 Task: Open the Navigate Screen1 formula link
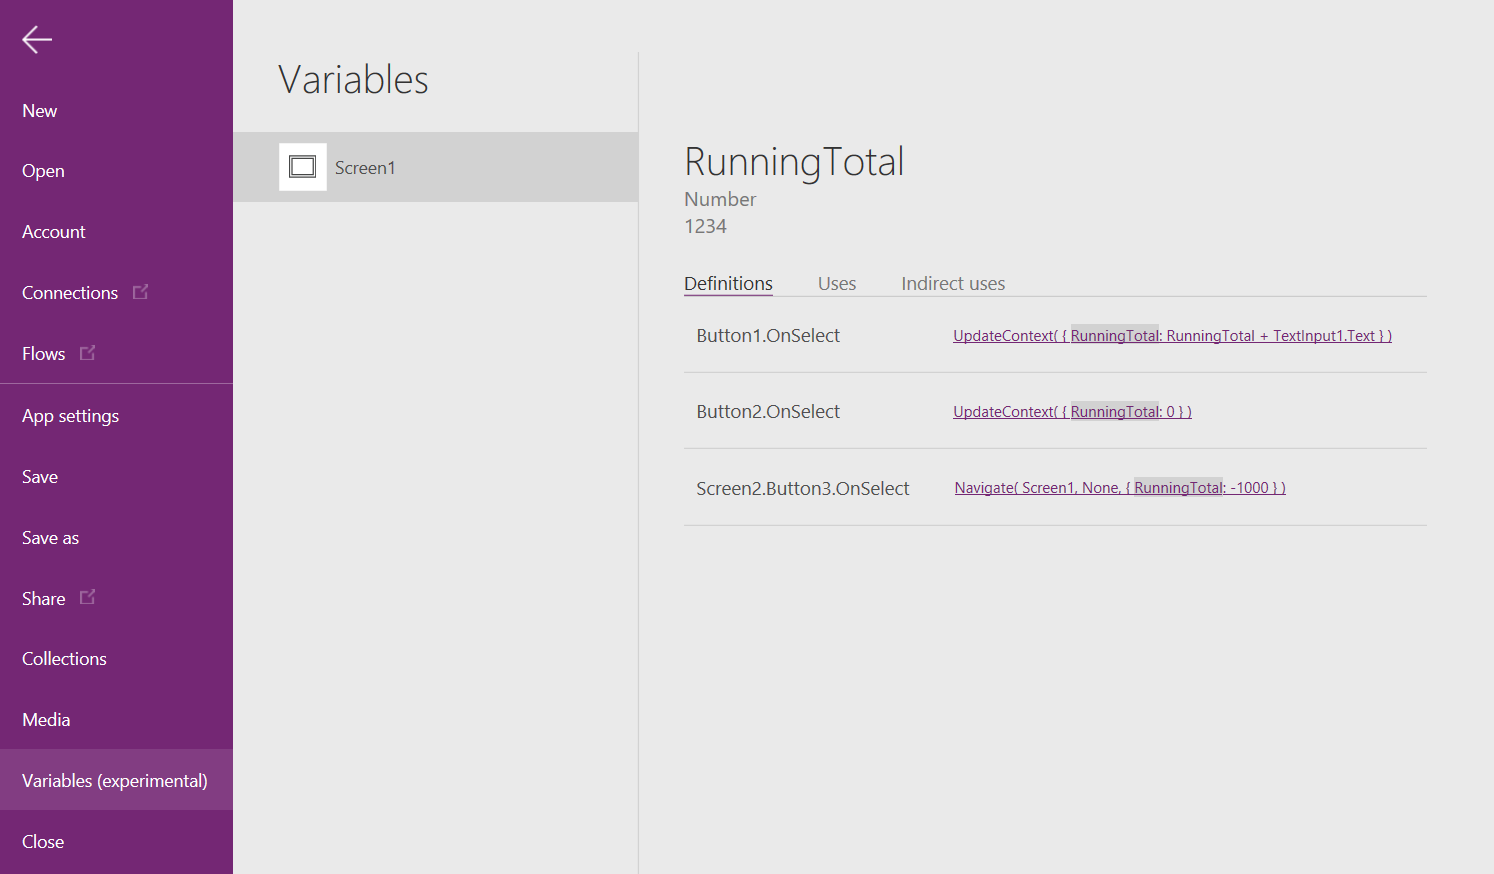pyautogui.click(x=1120, y=488)
